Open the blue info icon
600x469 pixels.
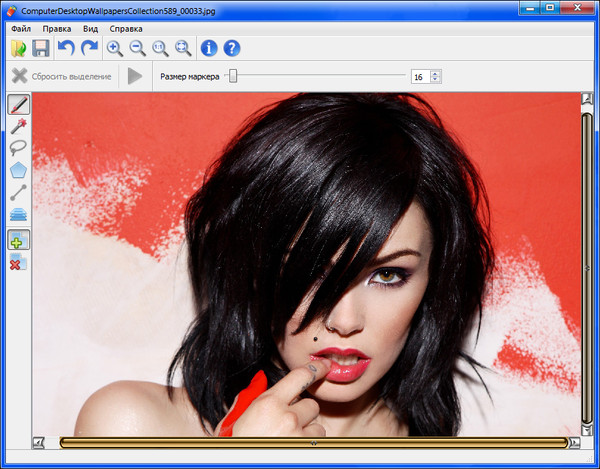(x=209, y=48)
